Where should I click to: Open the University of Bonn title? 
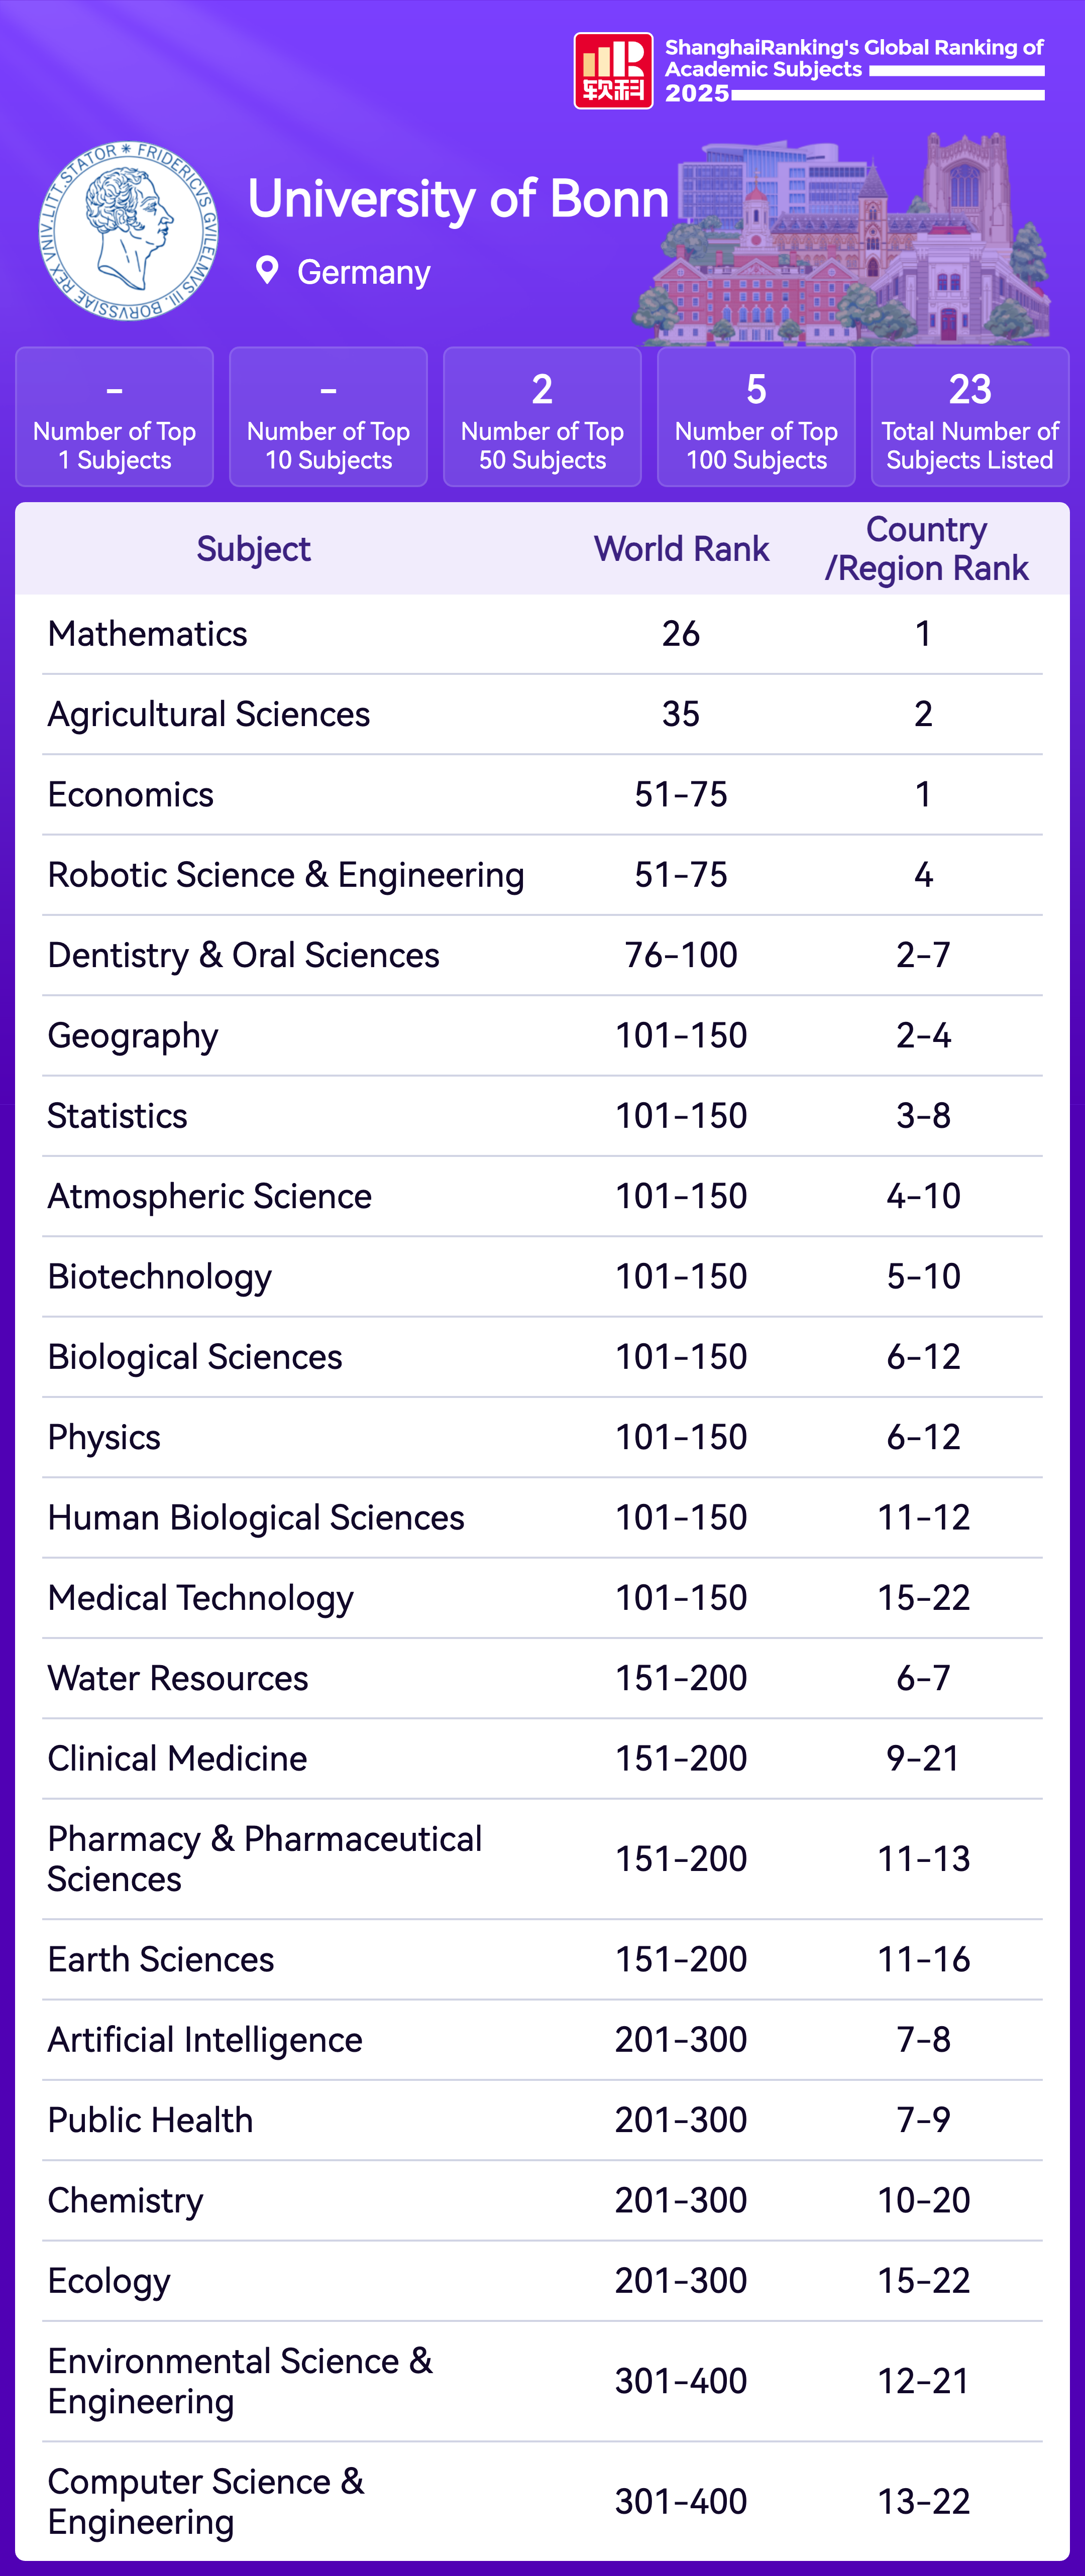point(458,199)
